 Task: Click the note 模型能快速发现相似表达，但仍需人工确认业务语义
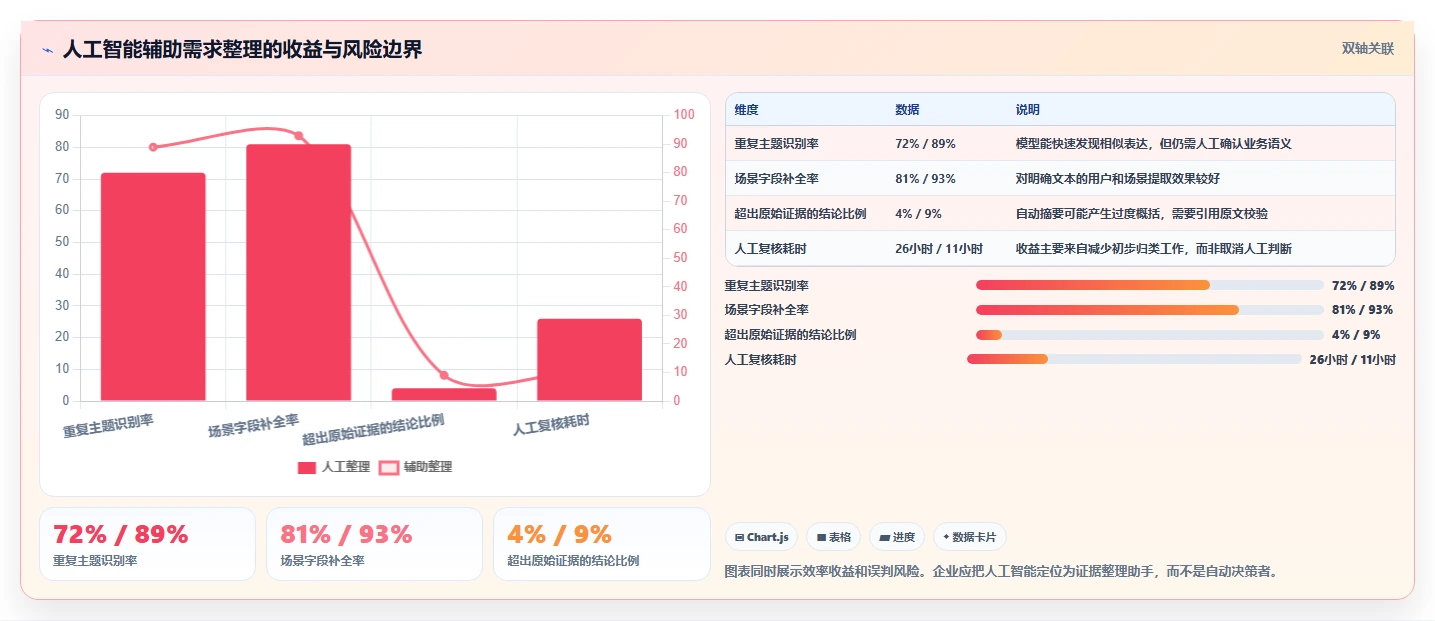tap(1153, 144)
